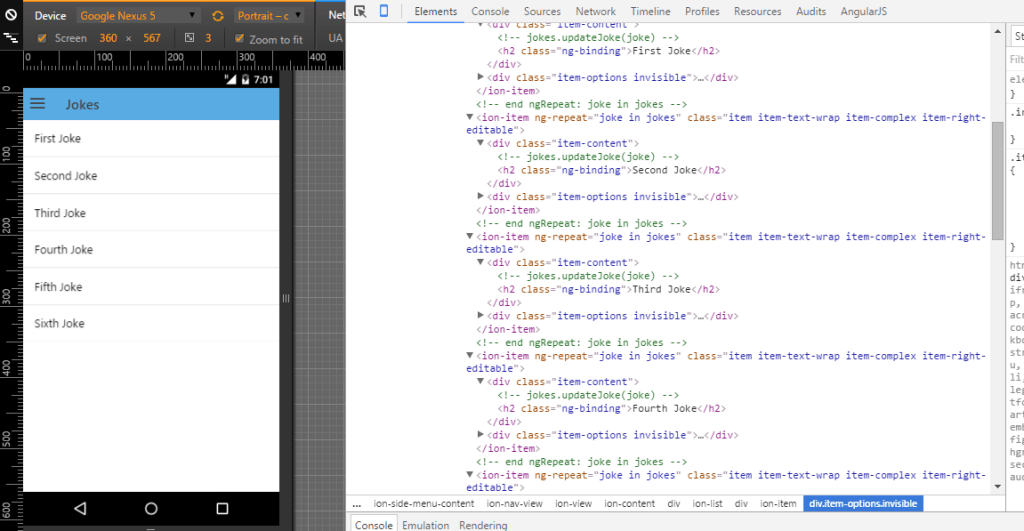This screenshot has height=531, width=1024.
Task: Collapse the item-content div containing Third Joke
Action: pos(481,263)
